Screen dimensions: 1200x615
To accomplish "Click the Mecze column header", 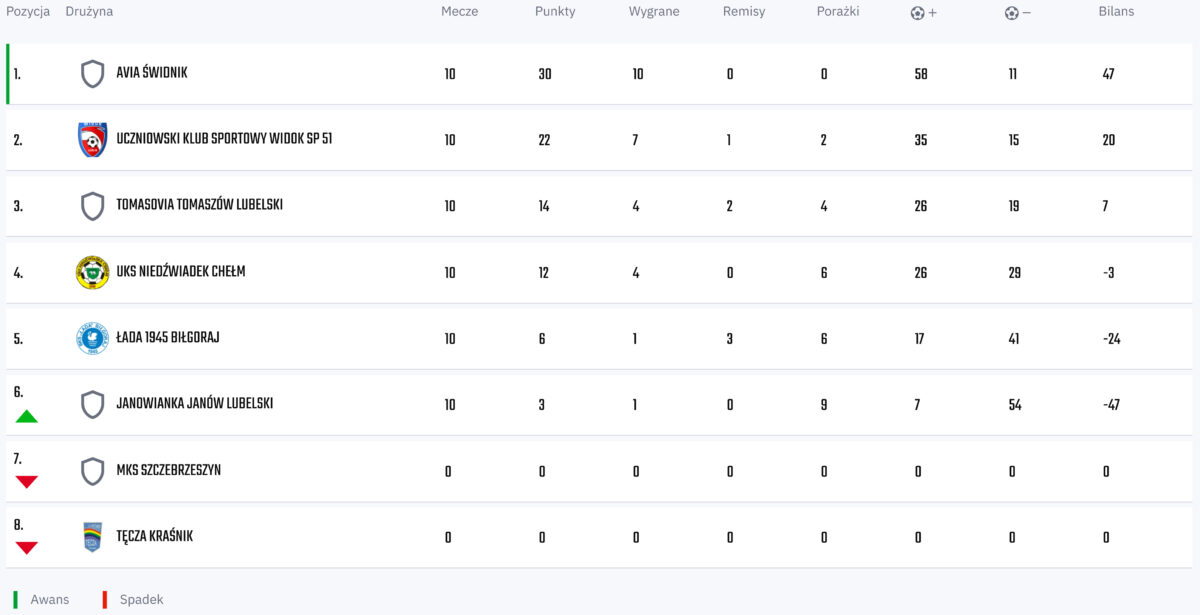I will tap(460, 12).
